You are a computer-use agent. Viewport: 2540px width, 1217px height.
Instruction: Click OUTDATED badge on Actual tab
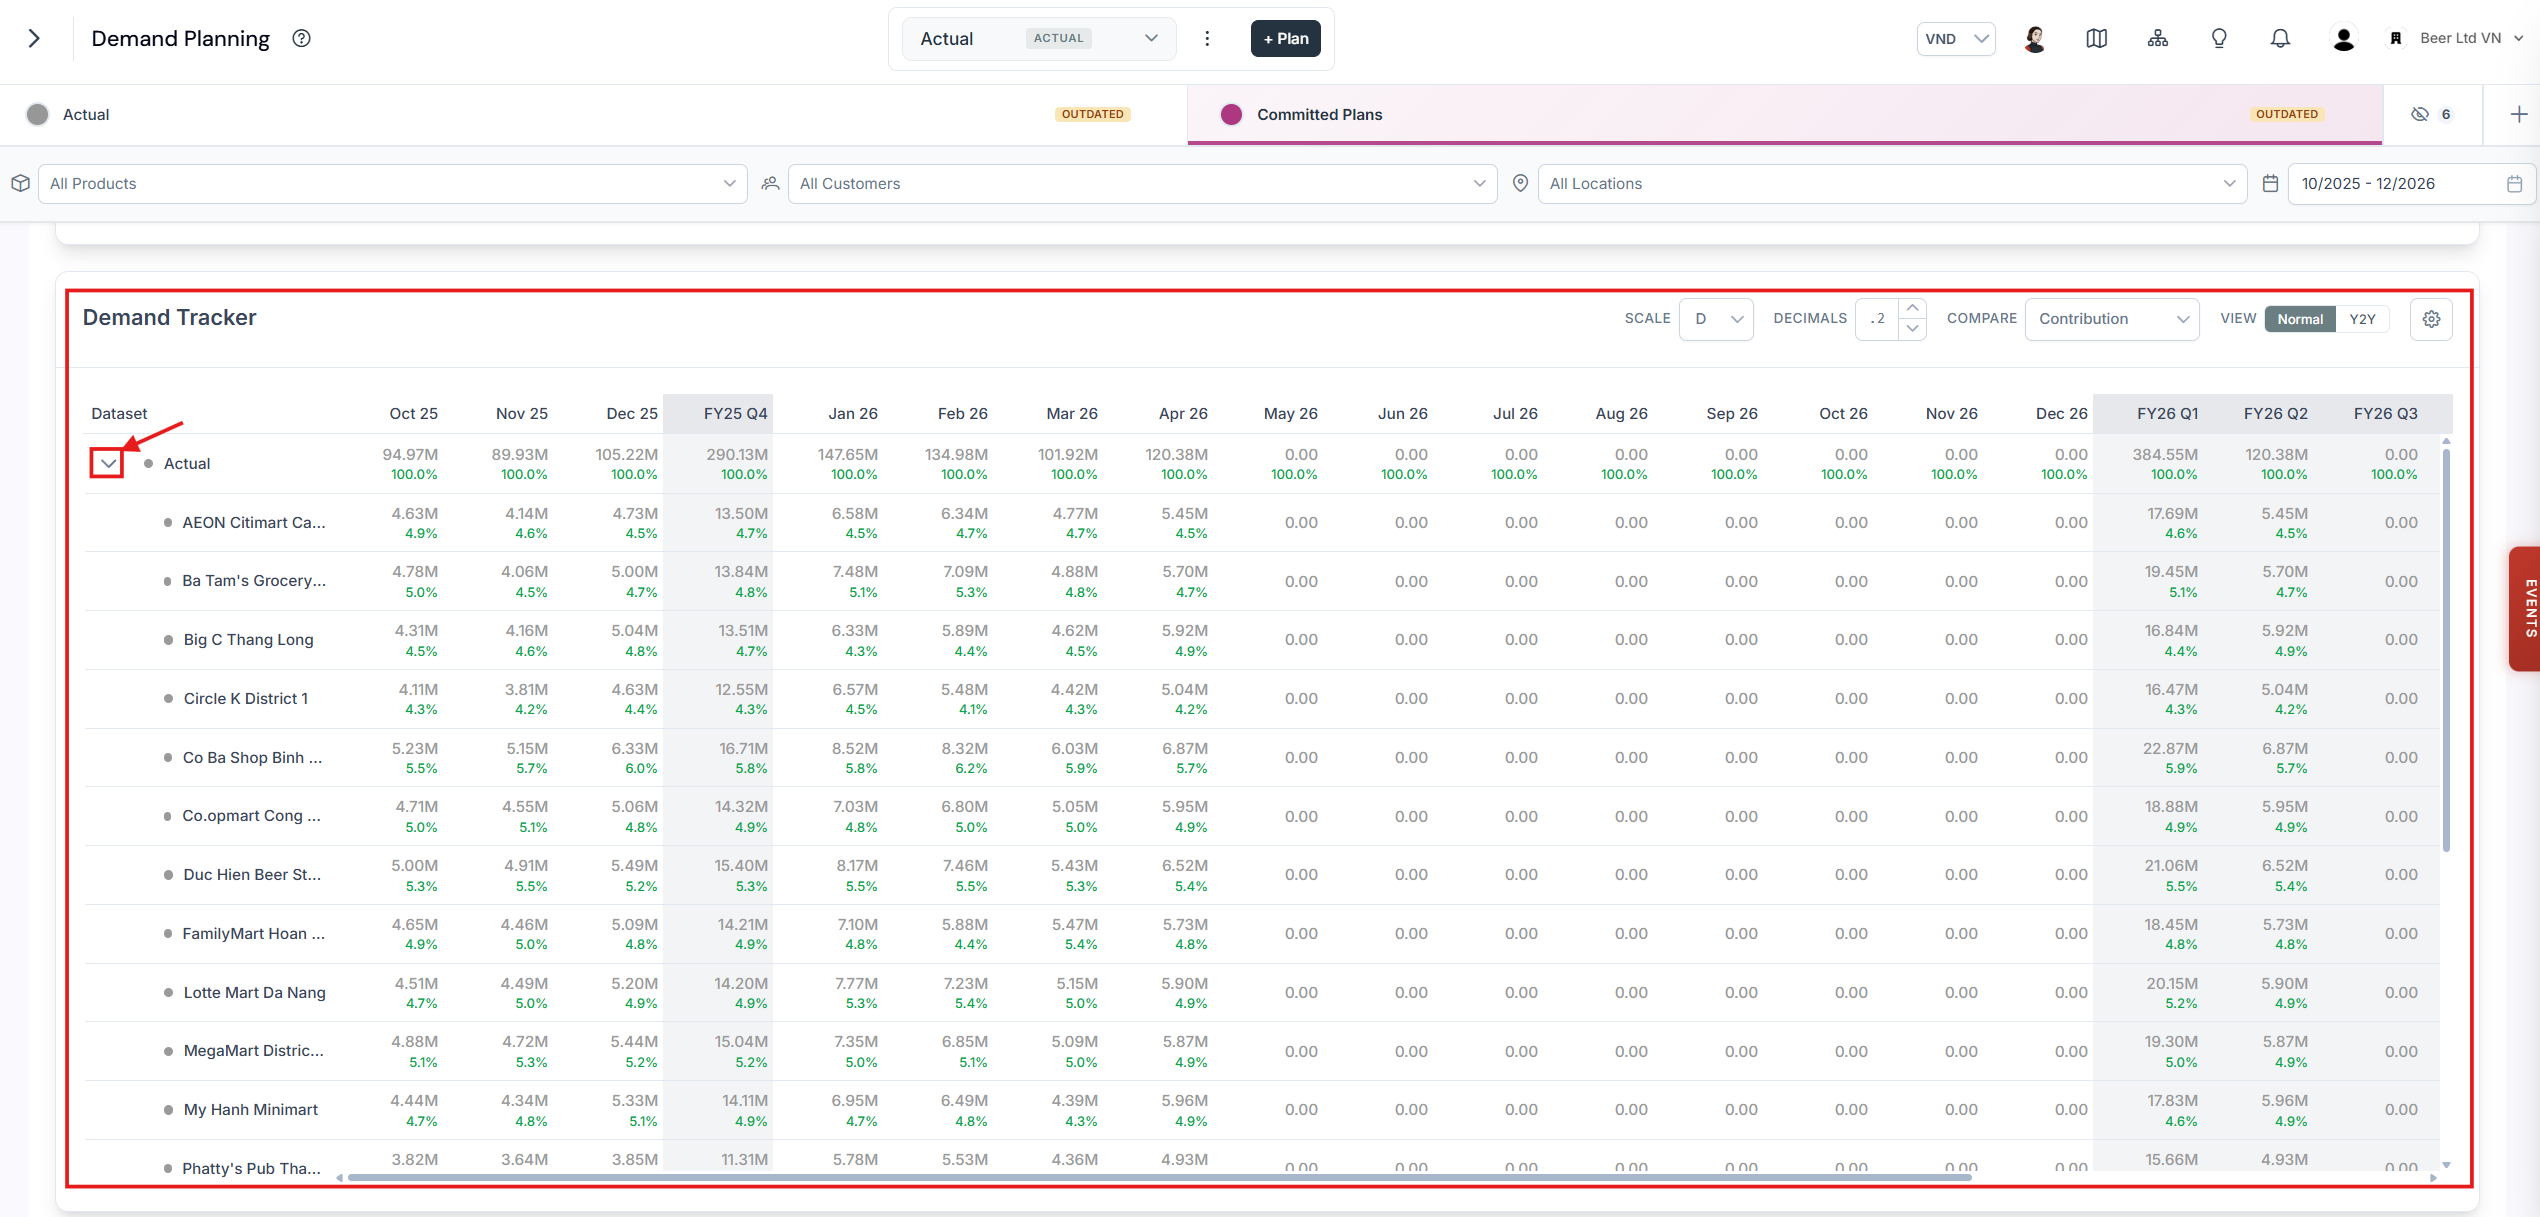(1092, 114)
